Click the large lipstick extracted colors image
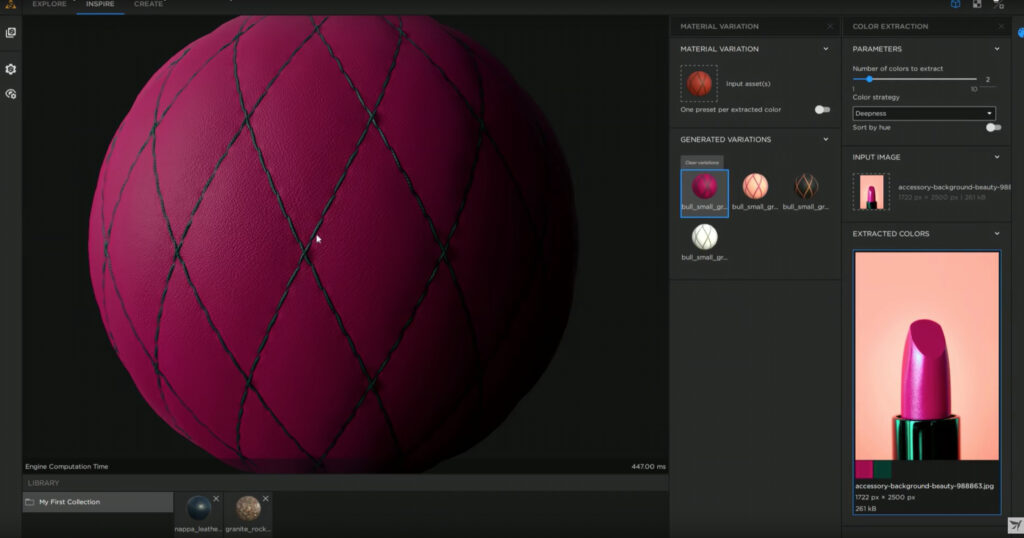The image size is (1024, 538). 927,356
